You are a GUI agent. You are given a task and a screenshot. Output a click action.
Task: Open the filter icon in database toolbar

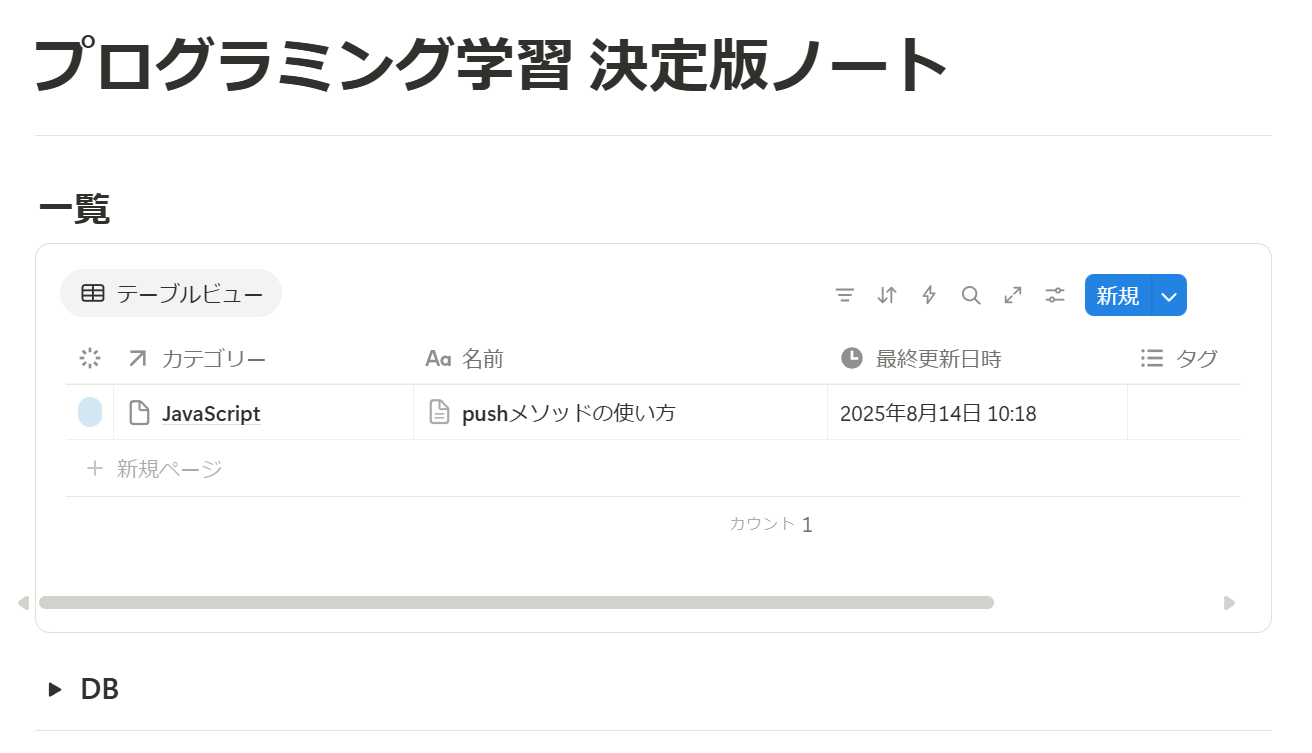845,295
